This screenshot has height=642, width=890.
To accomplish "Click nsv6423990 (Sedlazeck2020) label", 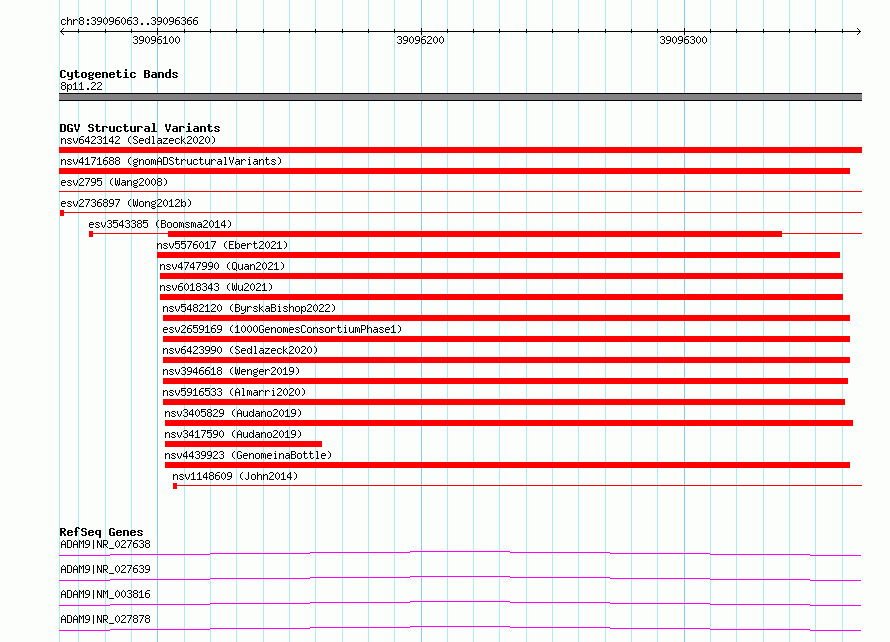I will pos(240,350).
